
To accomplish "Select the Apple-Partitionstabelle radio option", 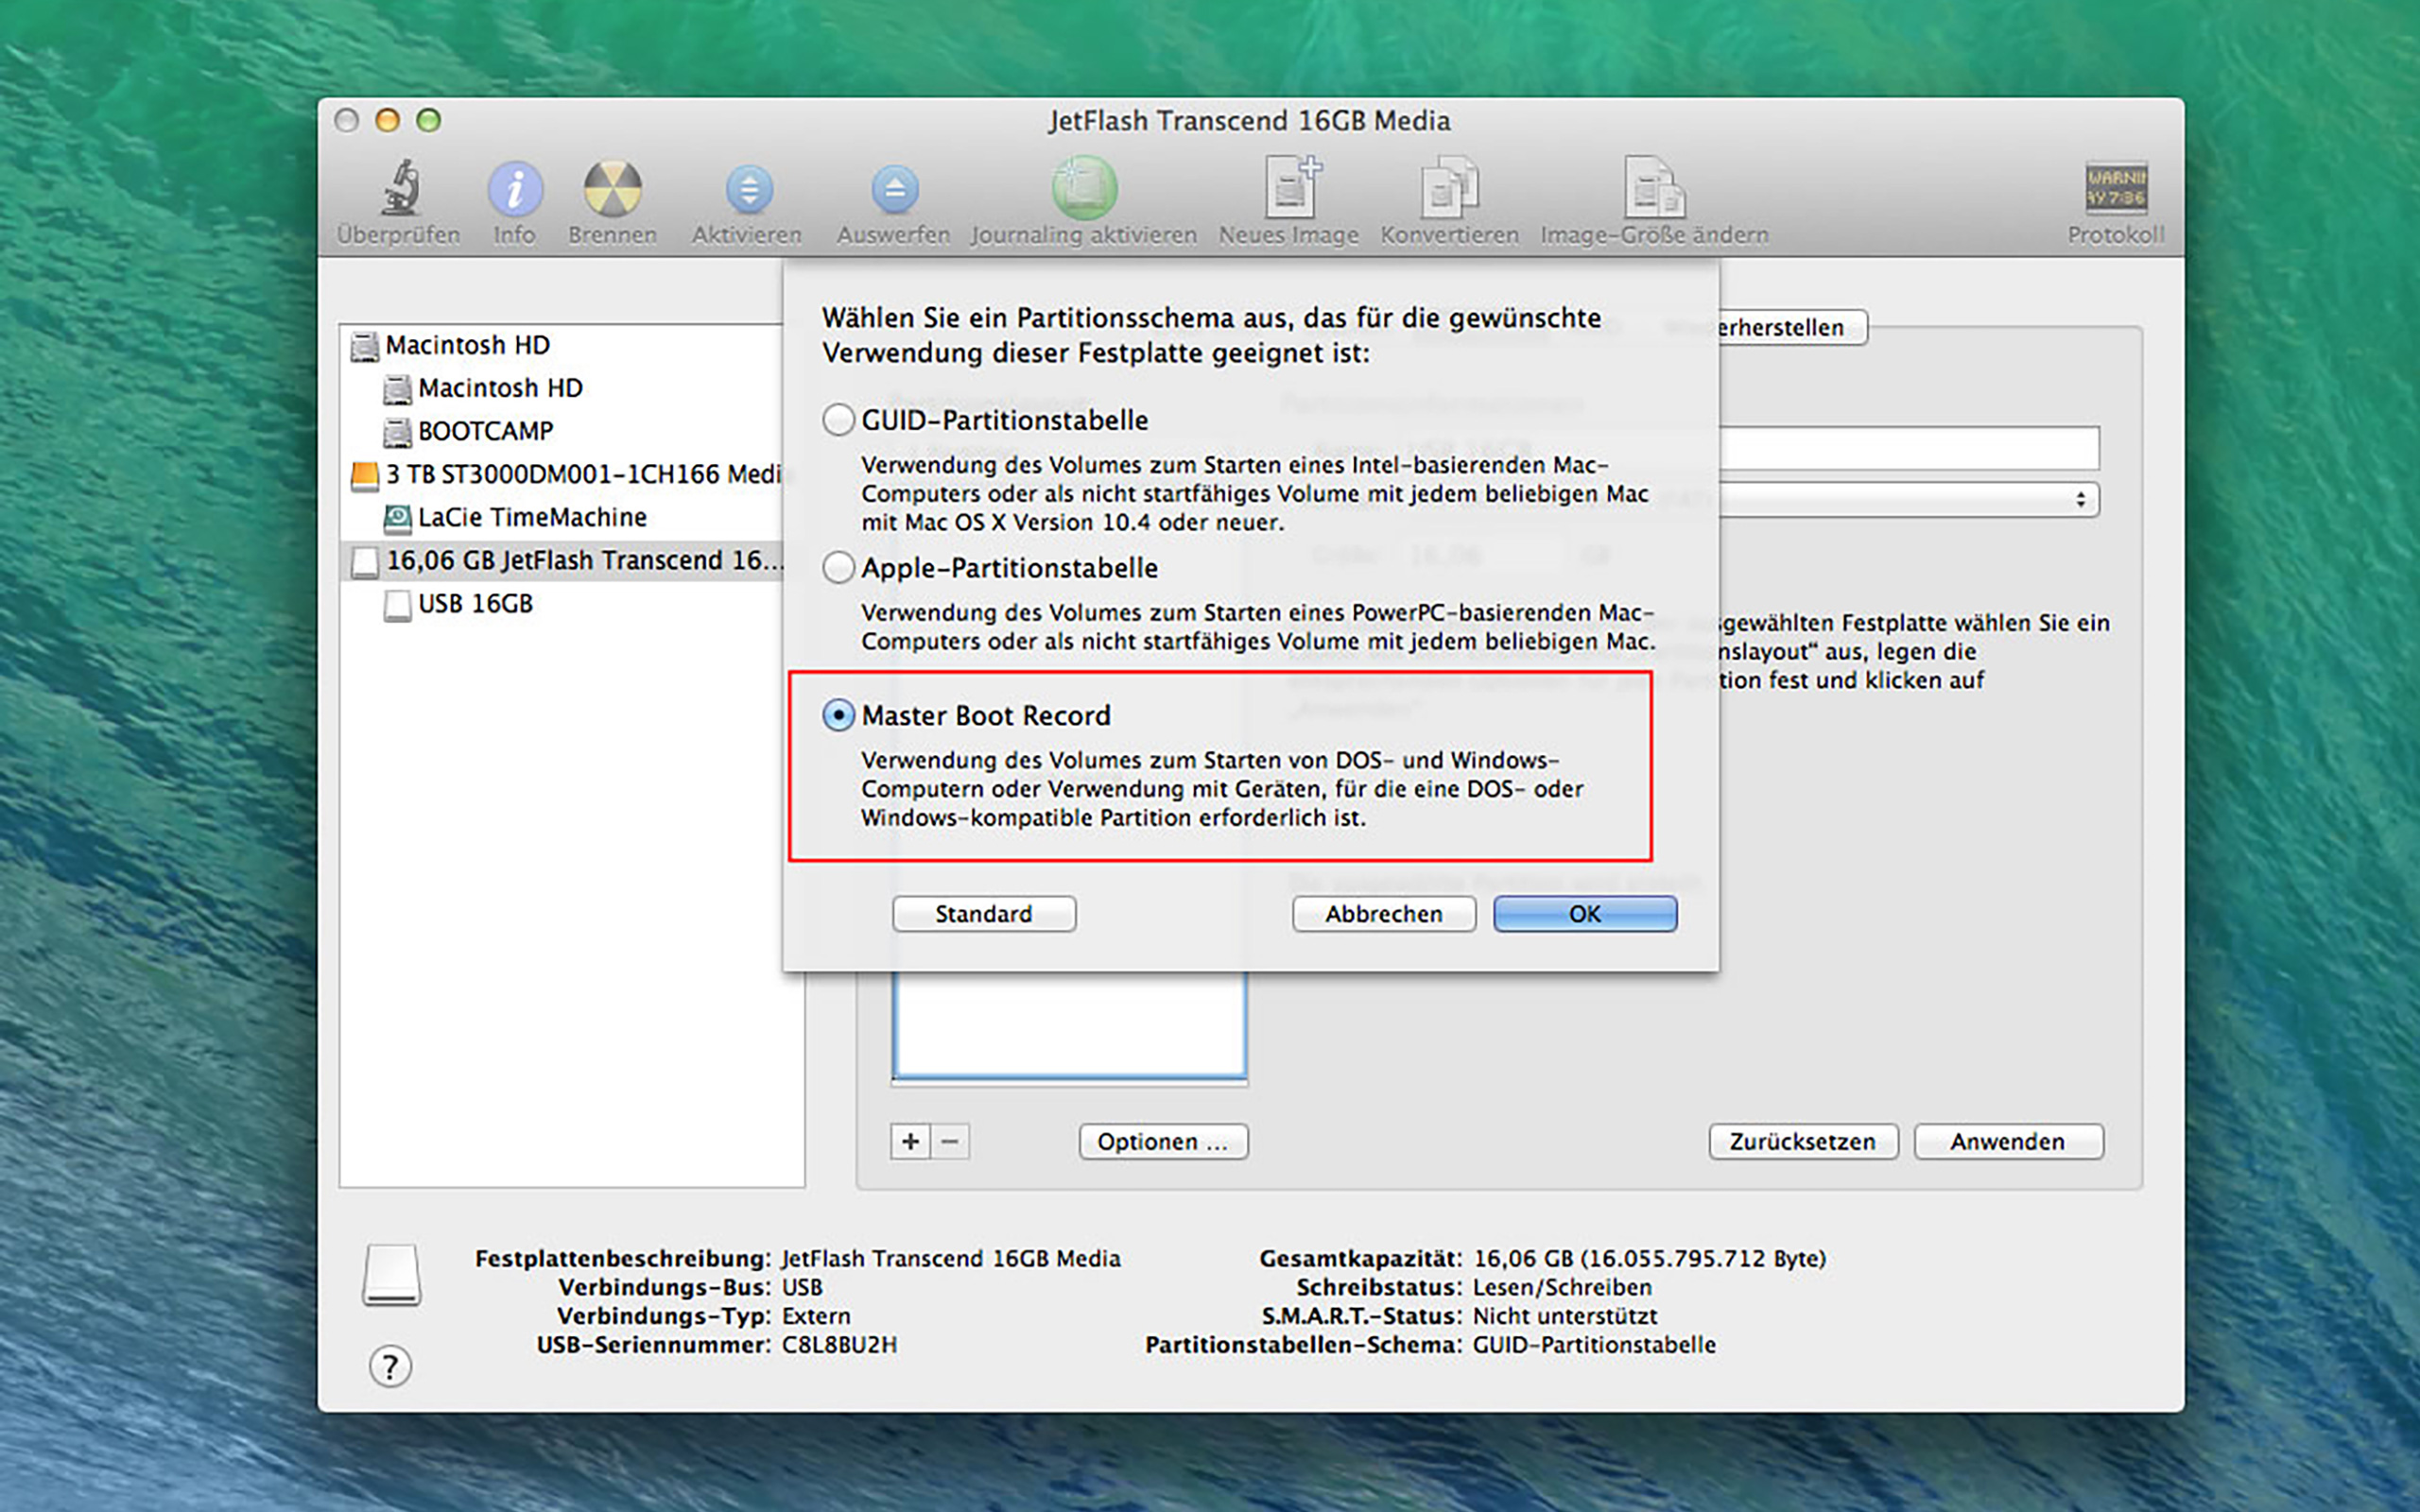I will coord(838,568).
